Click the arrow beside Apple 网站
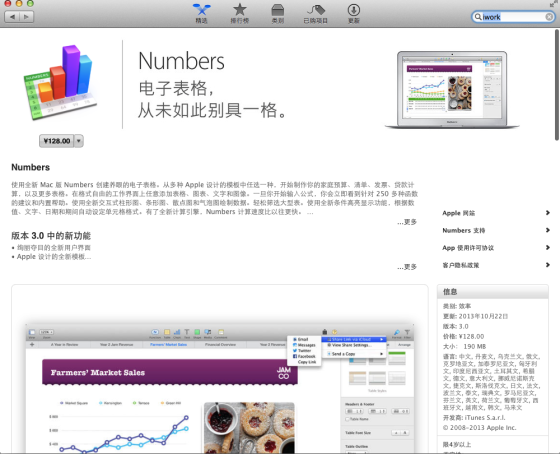Viewport: 560px width, 454px height. [x=548, y=213]
